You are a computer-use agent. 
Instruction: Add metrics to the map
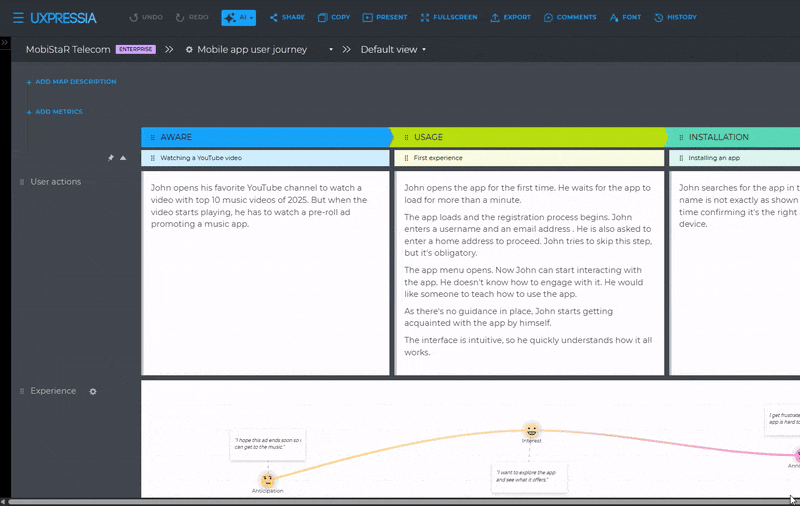point(55,112)
